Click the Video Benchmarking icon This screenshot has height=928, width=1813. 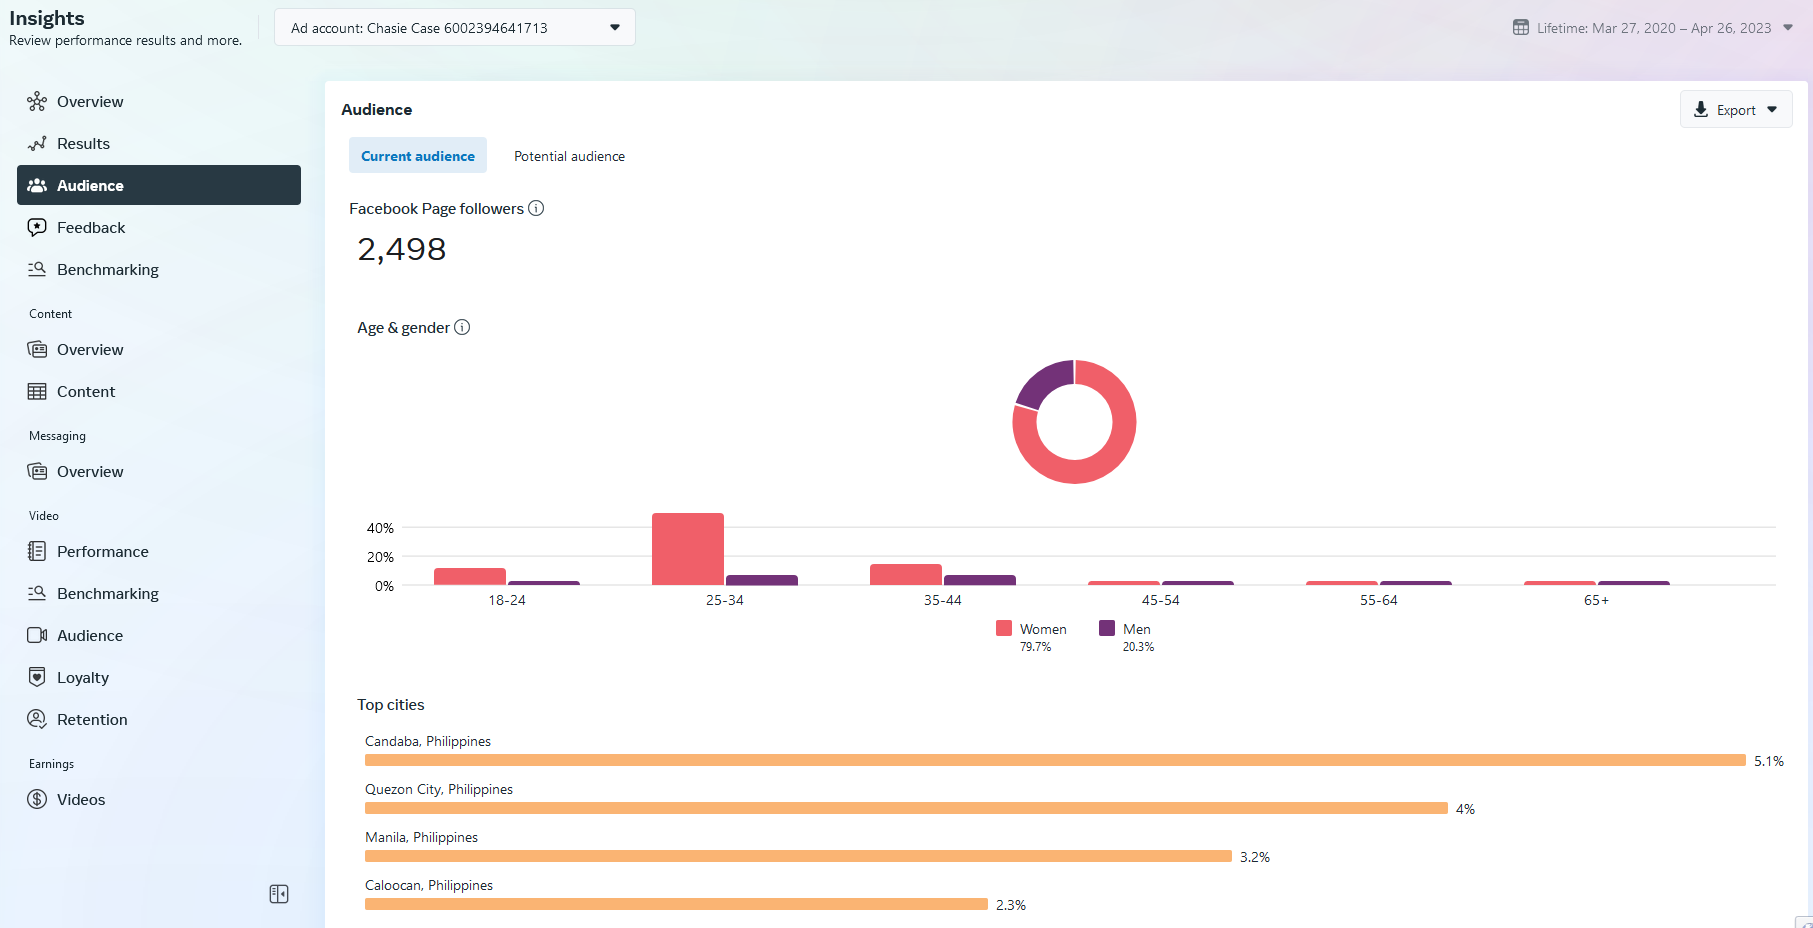pos(37,593)
